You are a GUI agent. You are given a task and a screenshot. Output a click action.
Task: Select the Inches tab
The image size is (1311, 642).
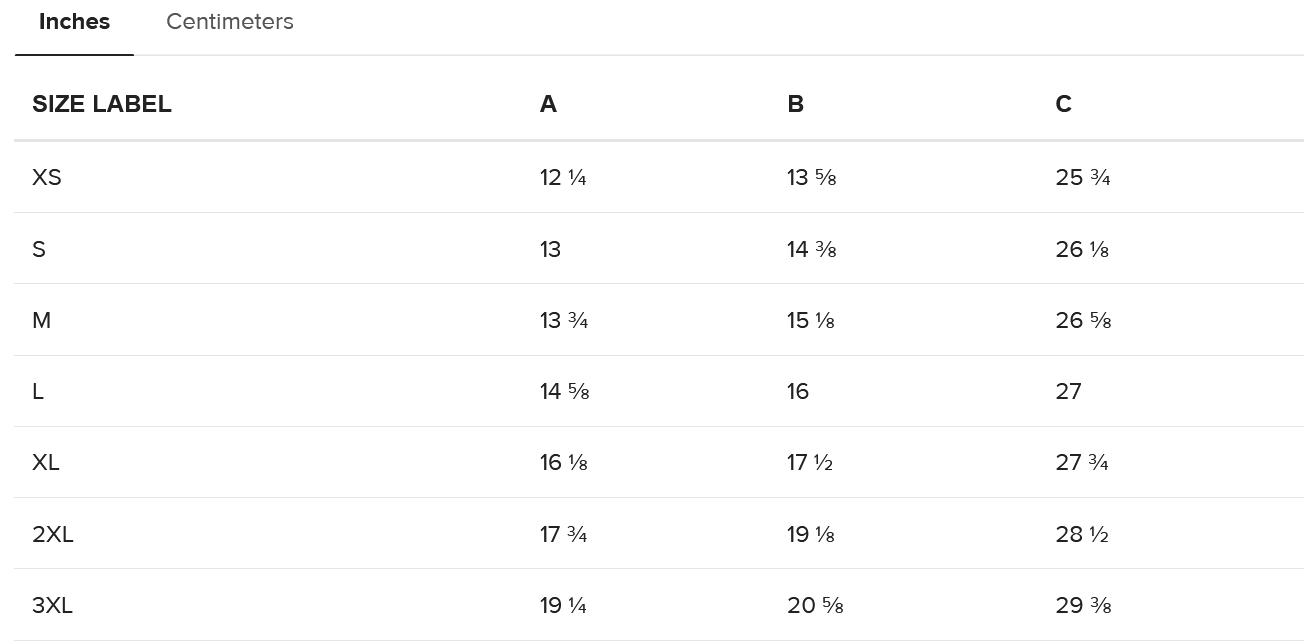[74, 22]
